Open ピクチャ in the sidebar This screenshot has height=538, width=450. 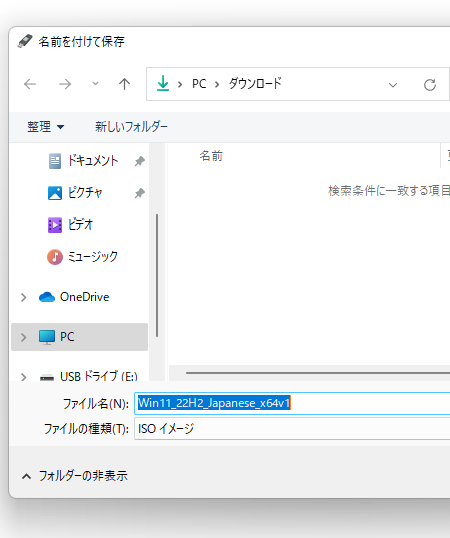pos(85,192)
